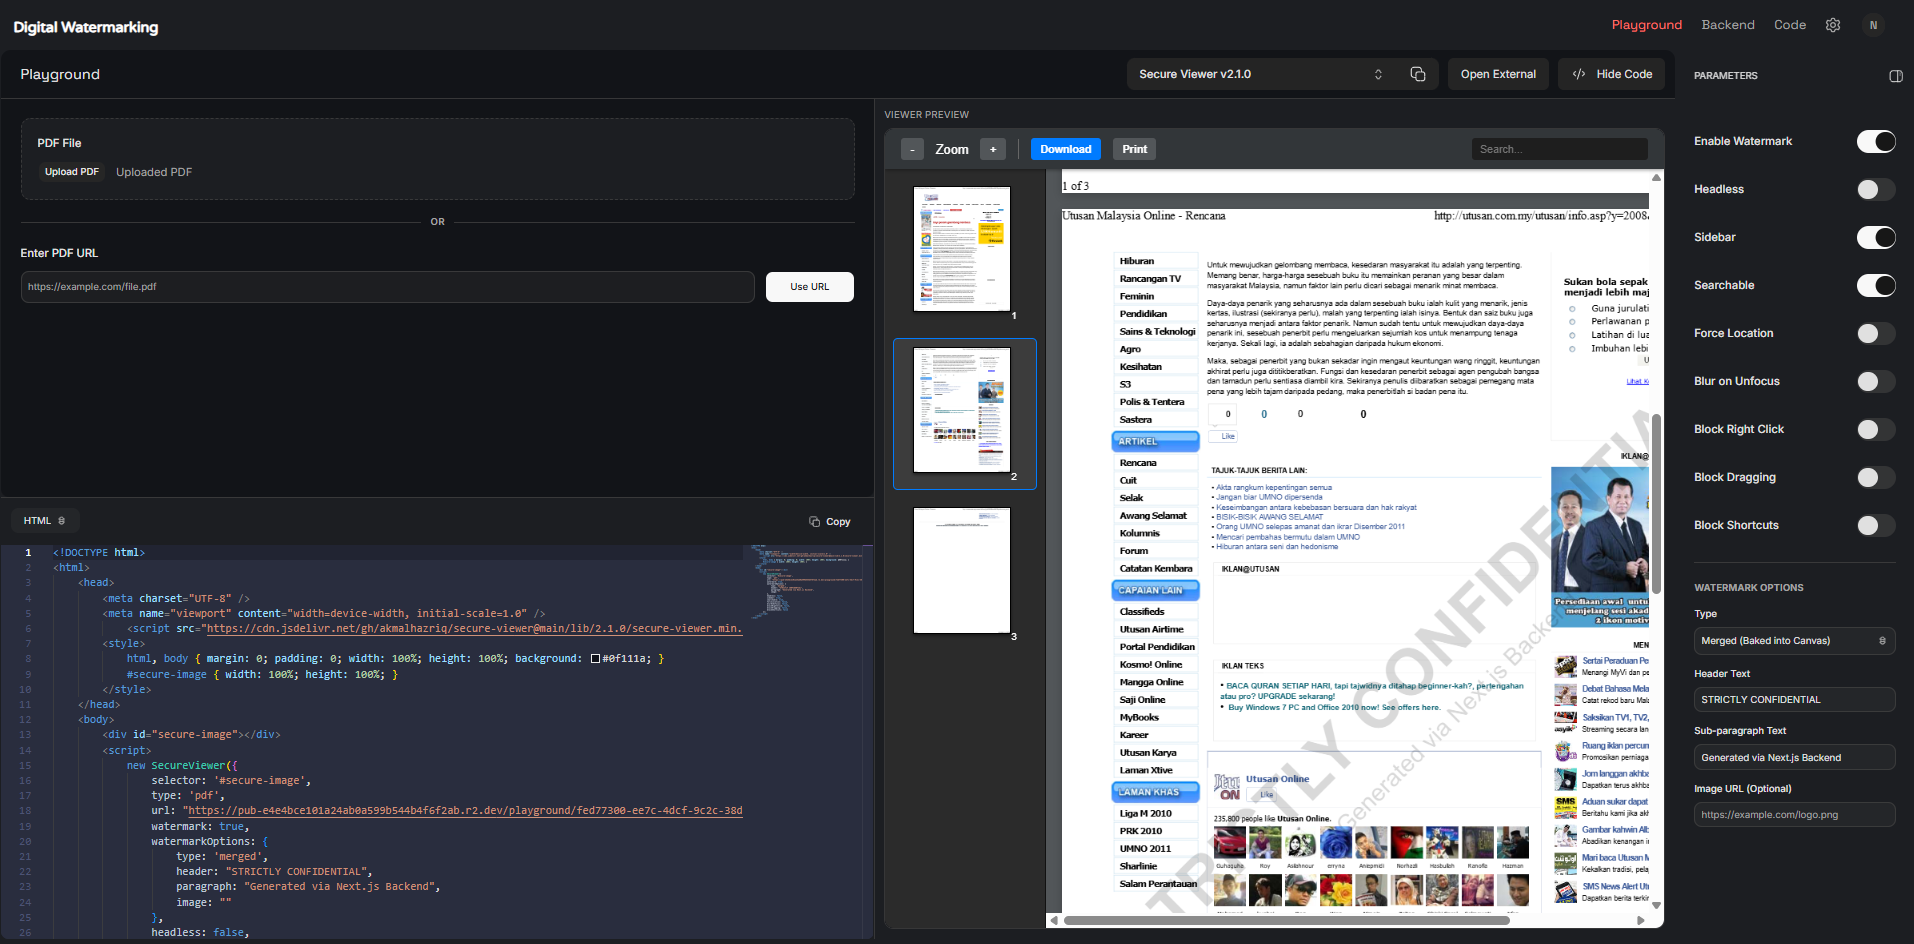
Task: Click the Like button below the article
Action: (1224, 436)
